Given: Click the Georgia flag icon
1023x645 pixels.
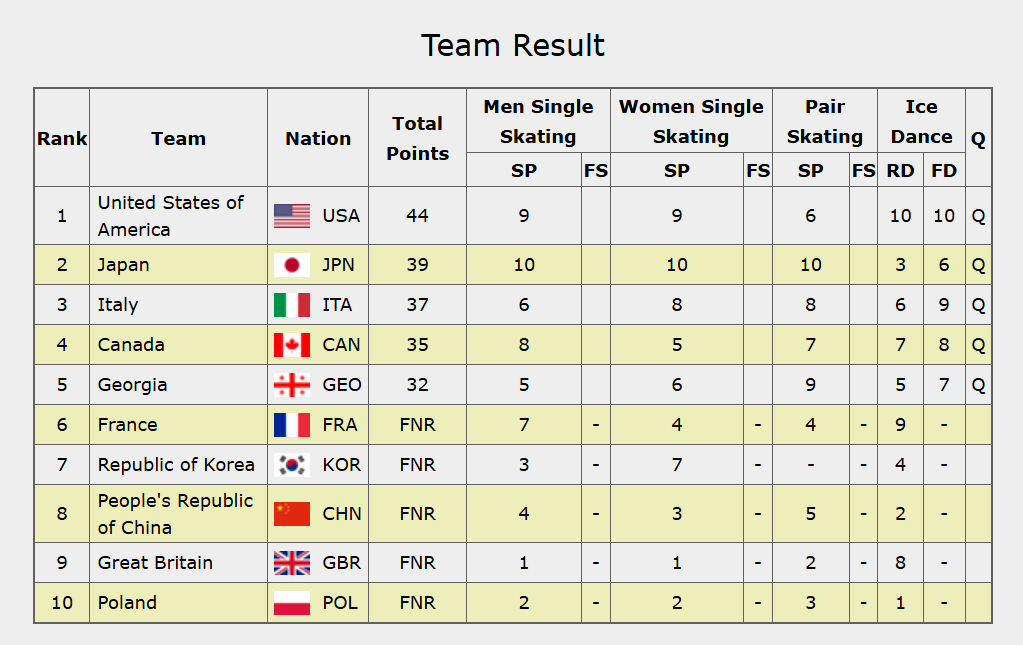Looking at the screenshot, I should point(292,385).
